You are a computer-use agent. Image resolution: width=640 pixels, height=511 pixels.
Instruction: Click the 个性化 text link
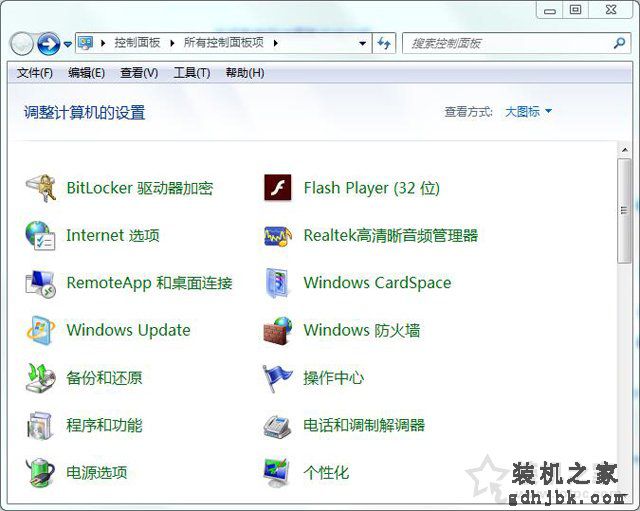pos(326,472)
